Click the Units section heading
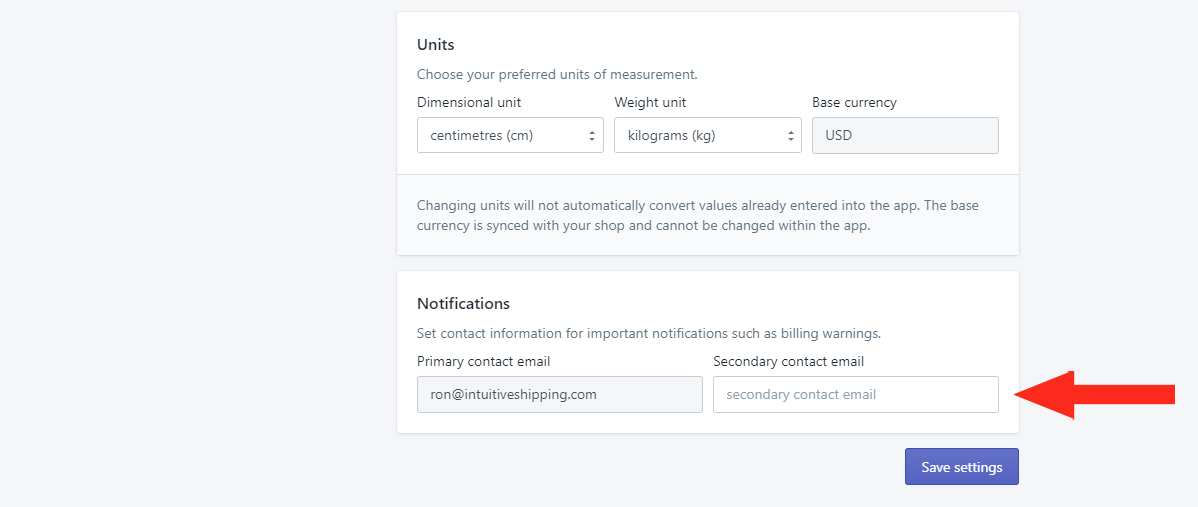The image size is (1198, 507). [435, 44]
